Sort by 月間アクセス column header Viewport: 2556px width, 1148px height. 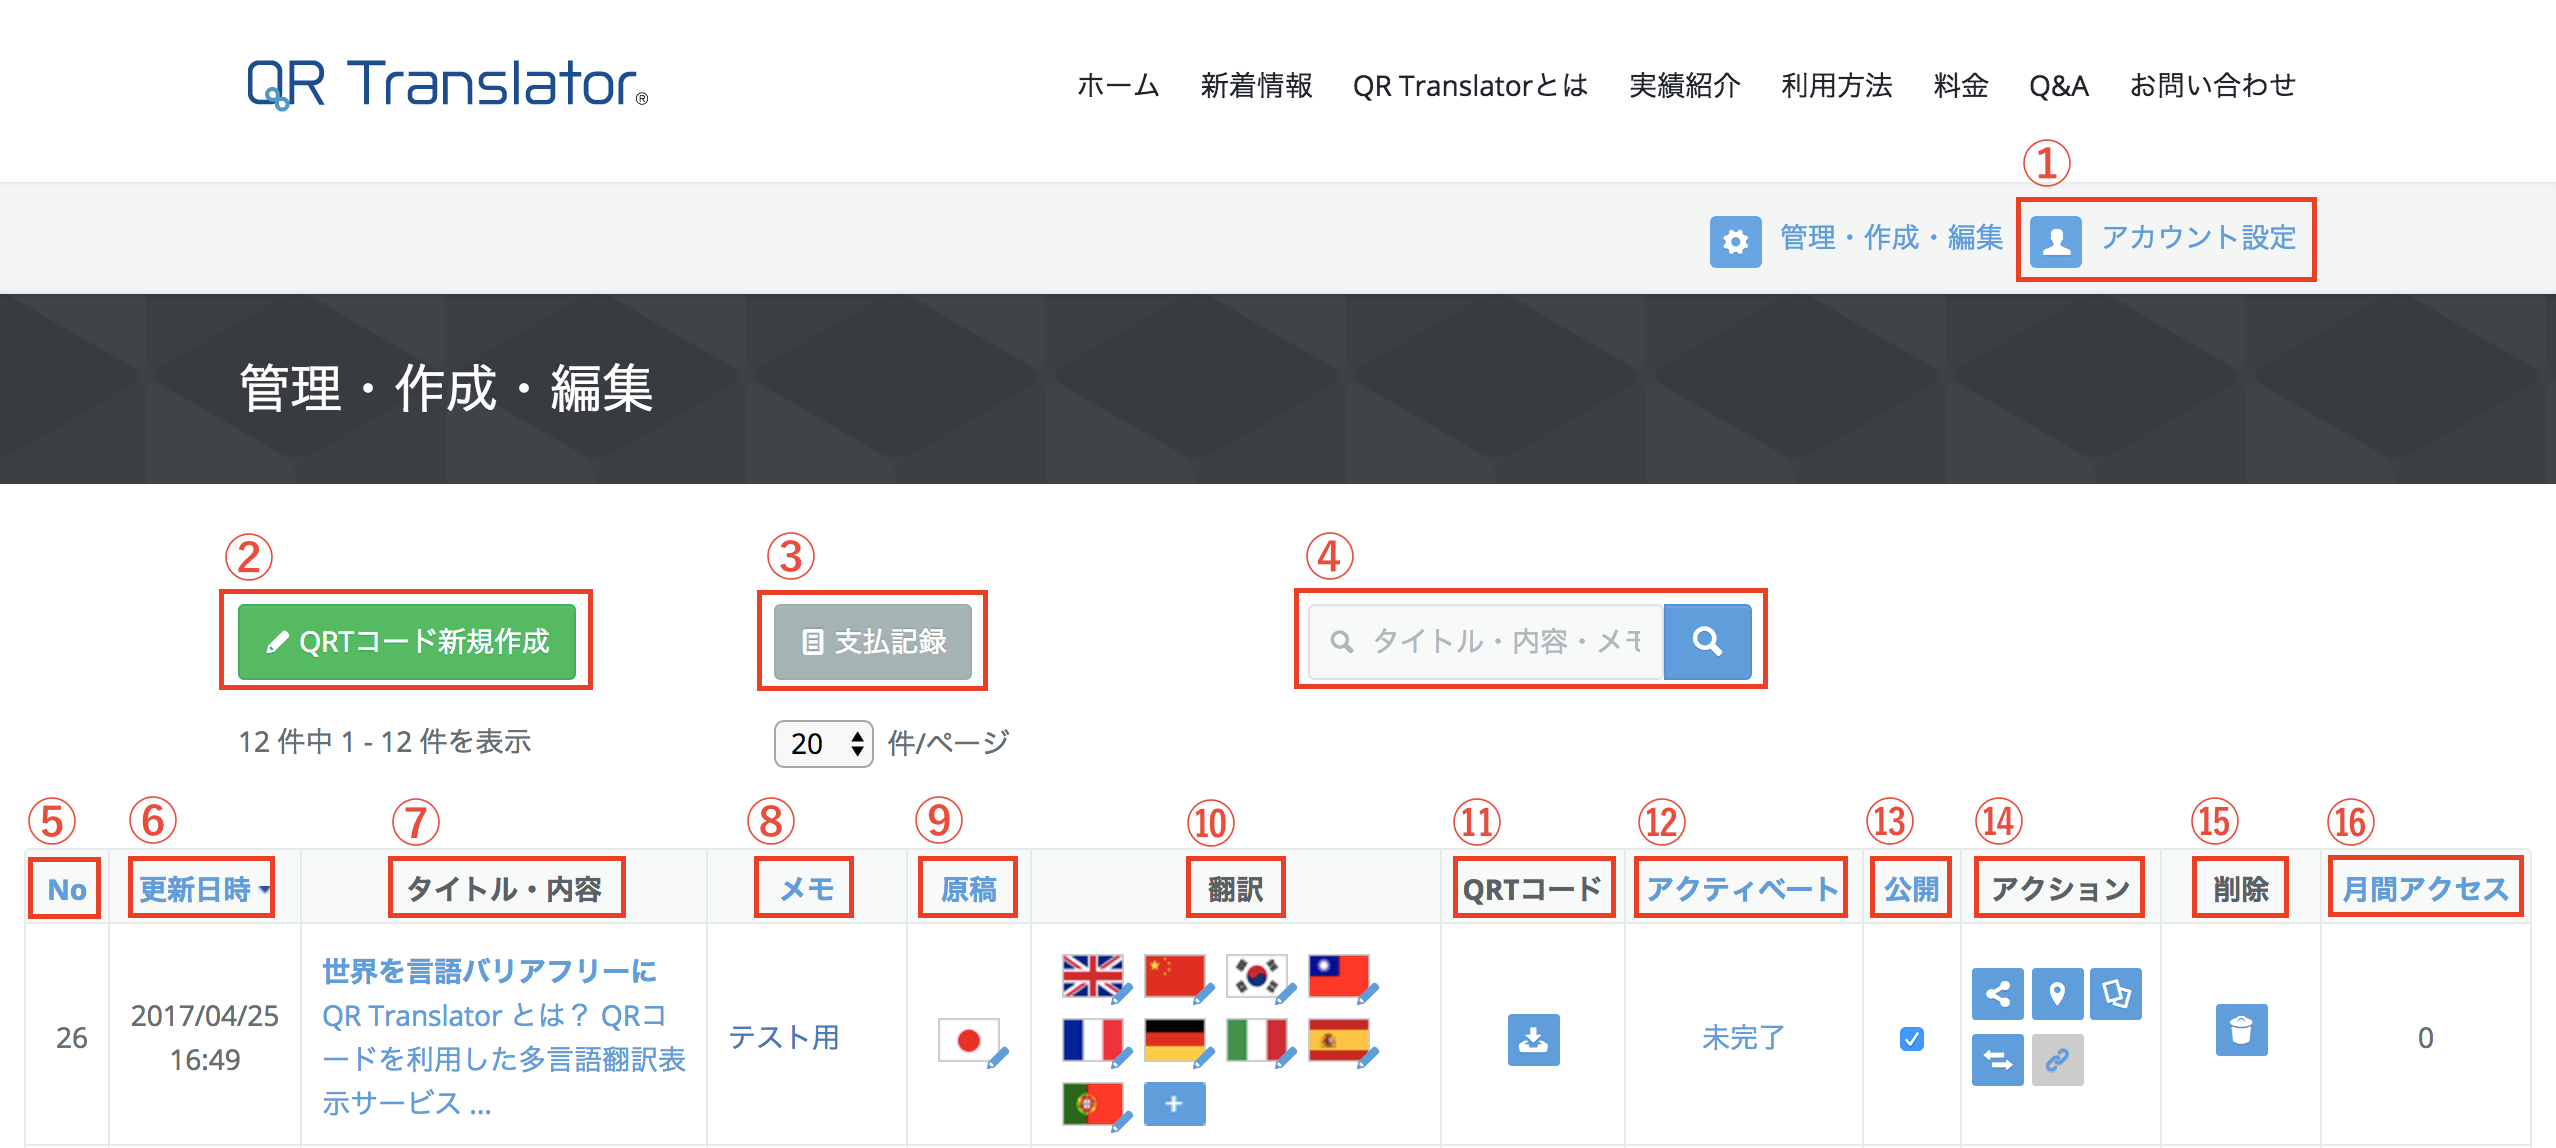(2426, 889)
